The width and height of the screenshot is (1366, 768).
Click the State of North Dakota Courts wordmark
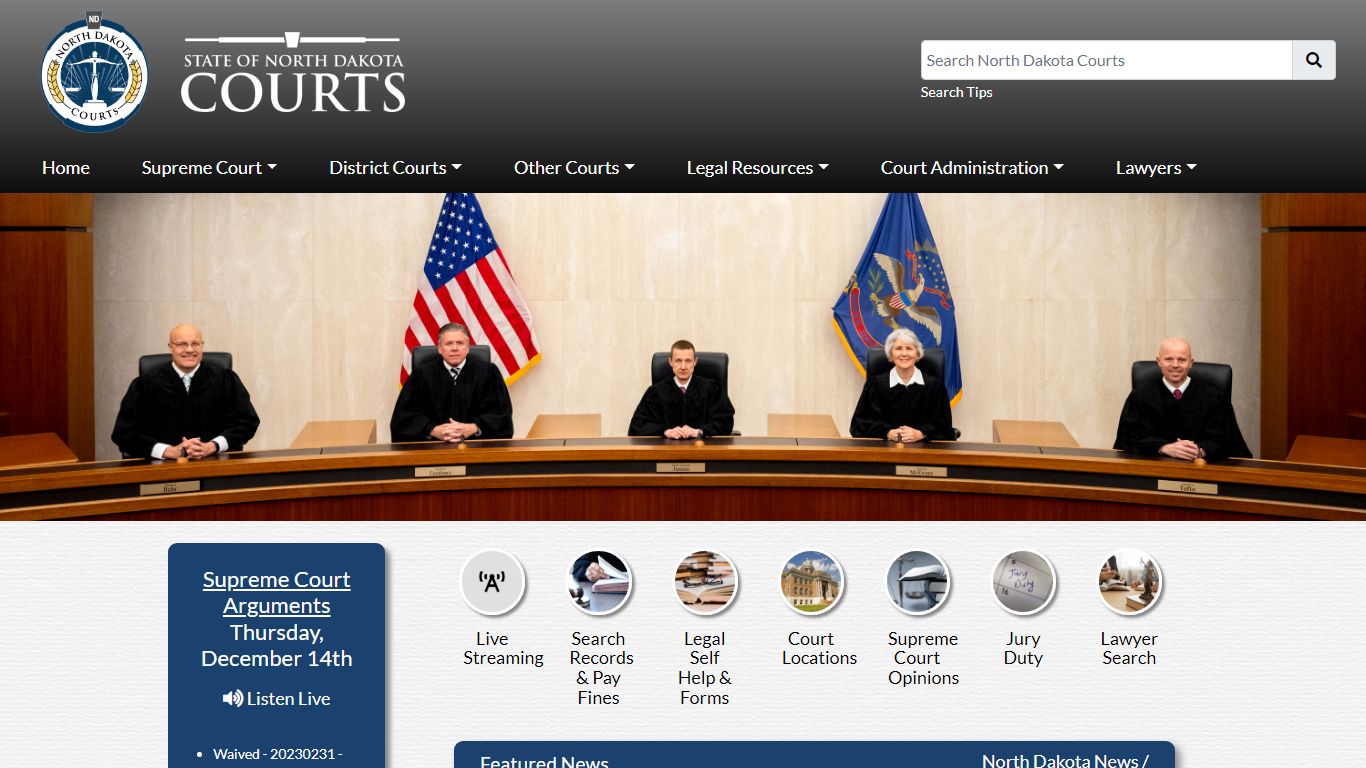pos(293,73)
